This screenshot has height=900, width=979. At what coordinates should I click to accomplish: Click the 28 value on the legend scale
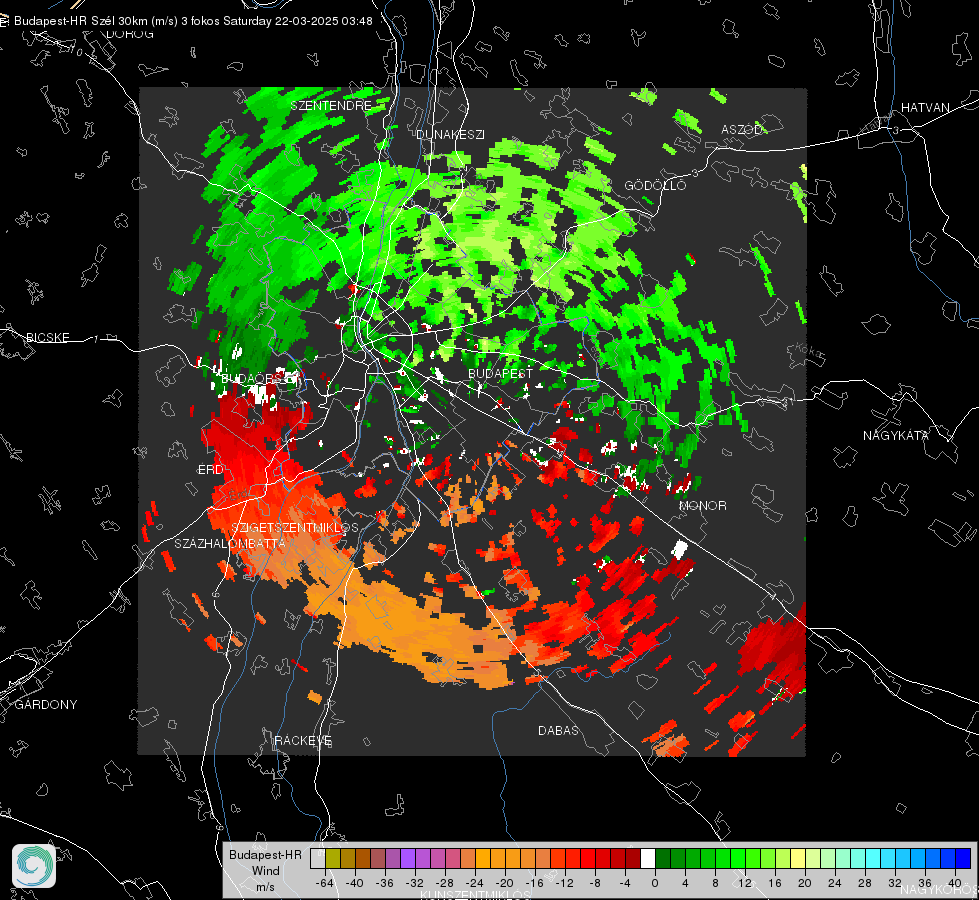(x=865, y=883)
